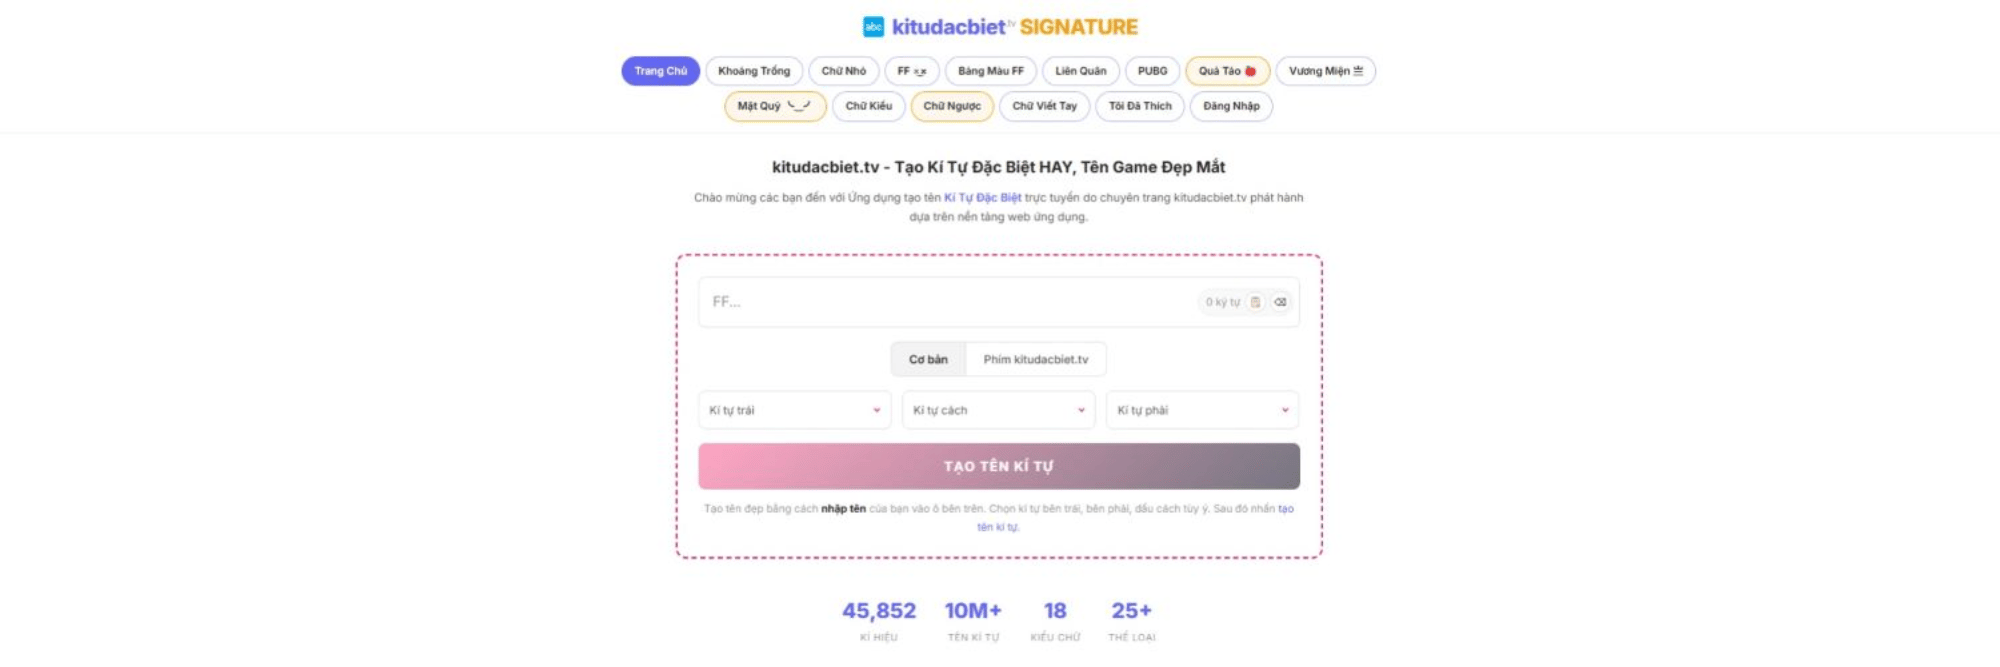
Task: Expand the Kí tự phải dropdown
Action: (1202, 410)
